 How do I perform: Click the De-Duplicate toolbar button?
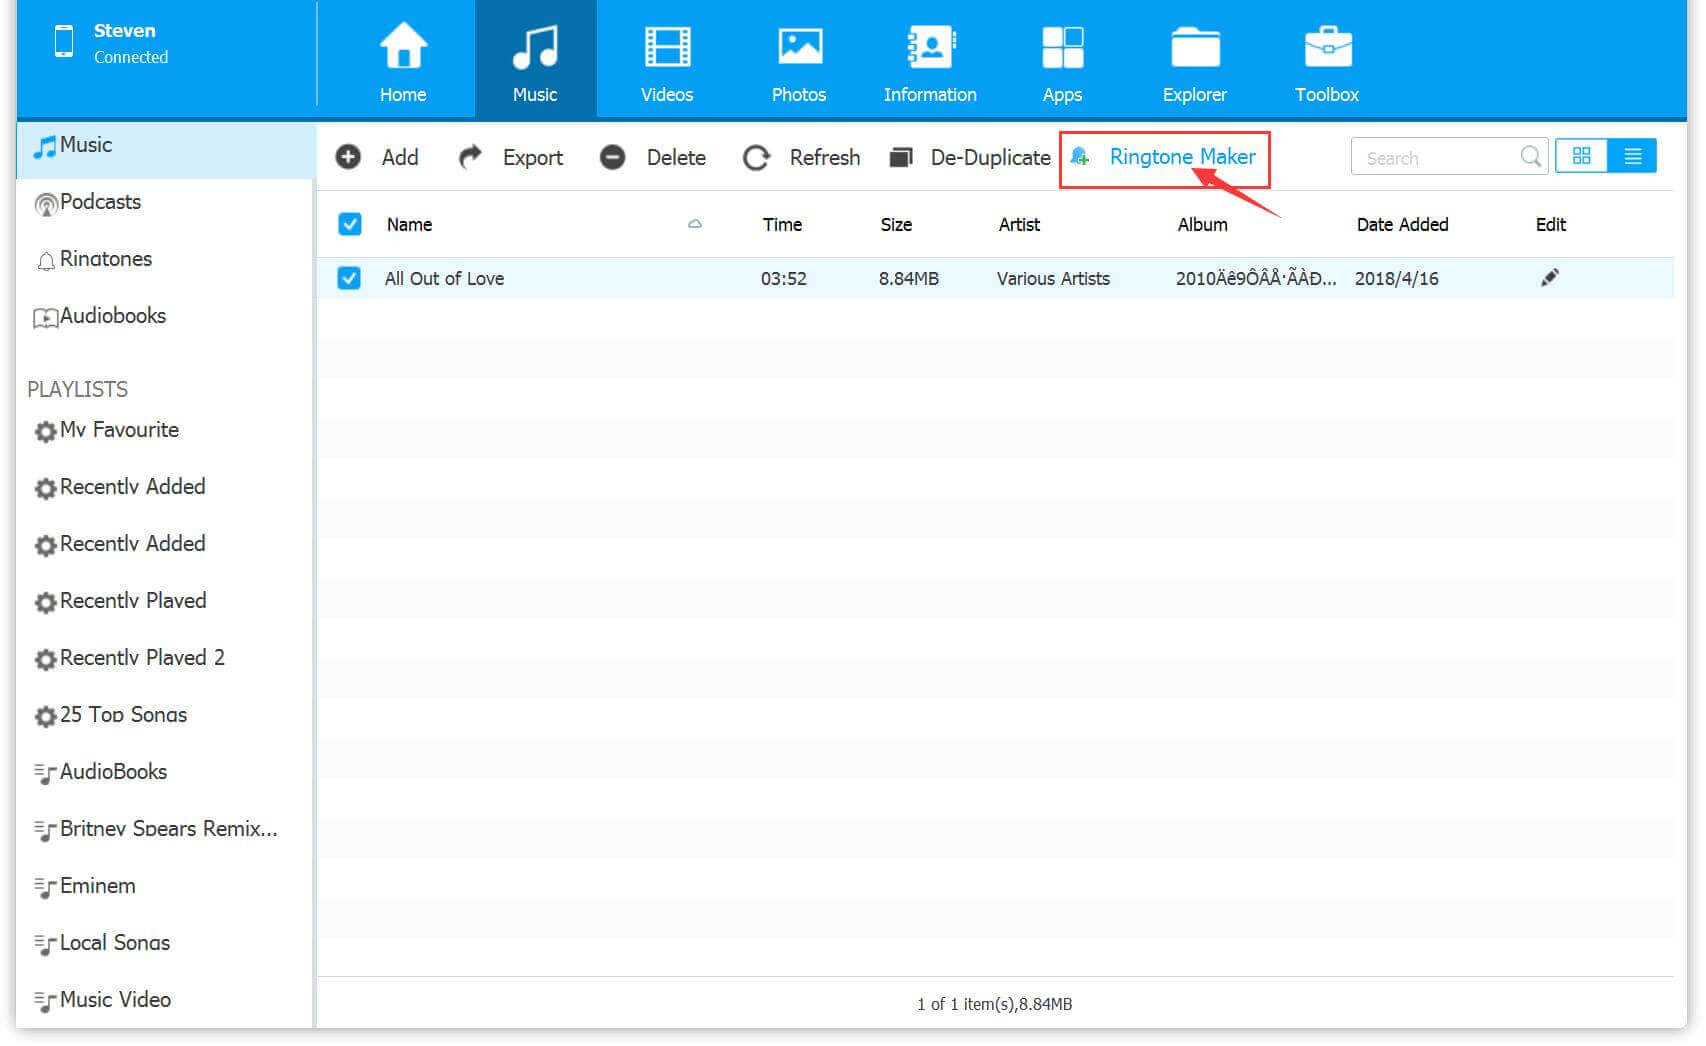coord(970,157)
